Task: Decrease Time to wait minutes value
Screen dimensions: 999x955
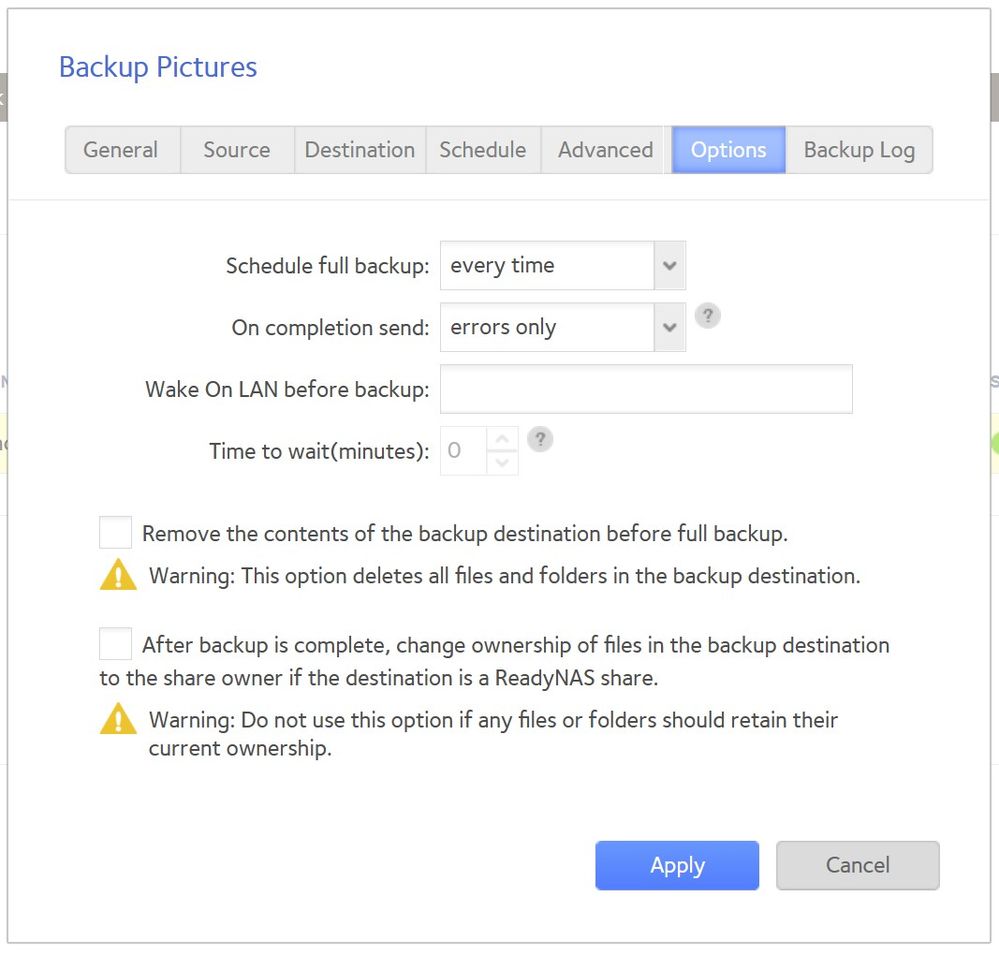Action: (x=503, y=462)
